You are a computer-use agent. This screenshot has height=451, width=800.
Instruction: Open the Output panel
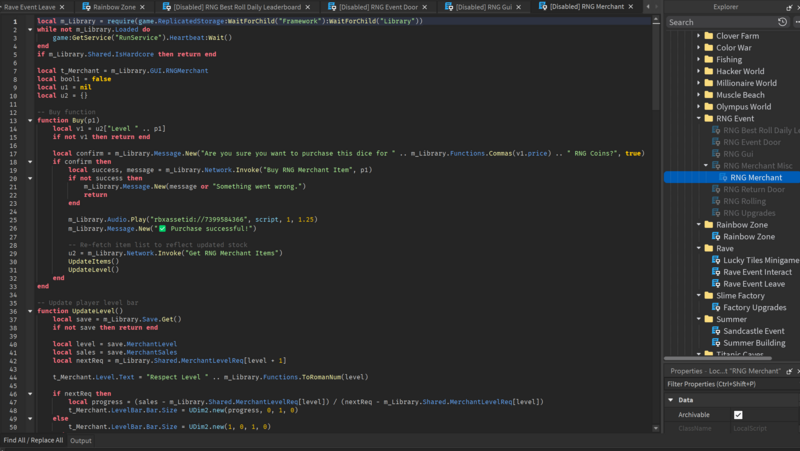80,440
